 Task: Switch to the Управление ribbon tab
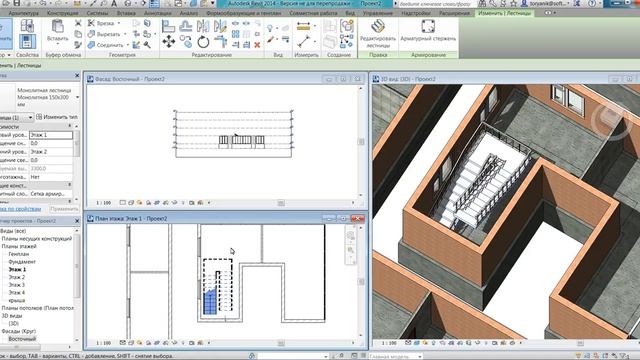[x=378, y=13]
